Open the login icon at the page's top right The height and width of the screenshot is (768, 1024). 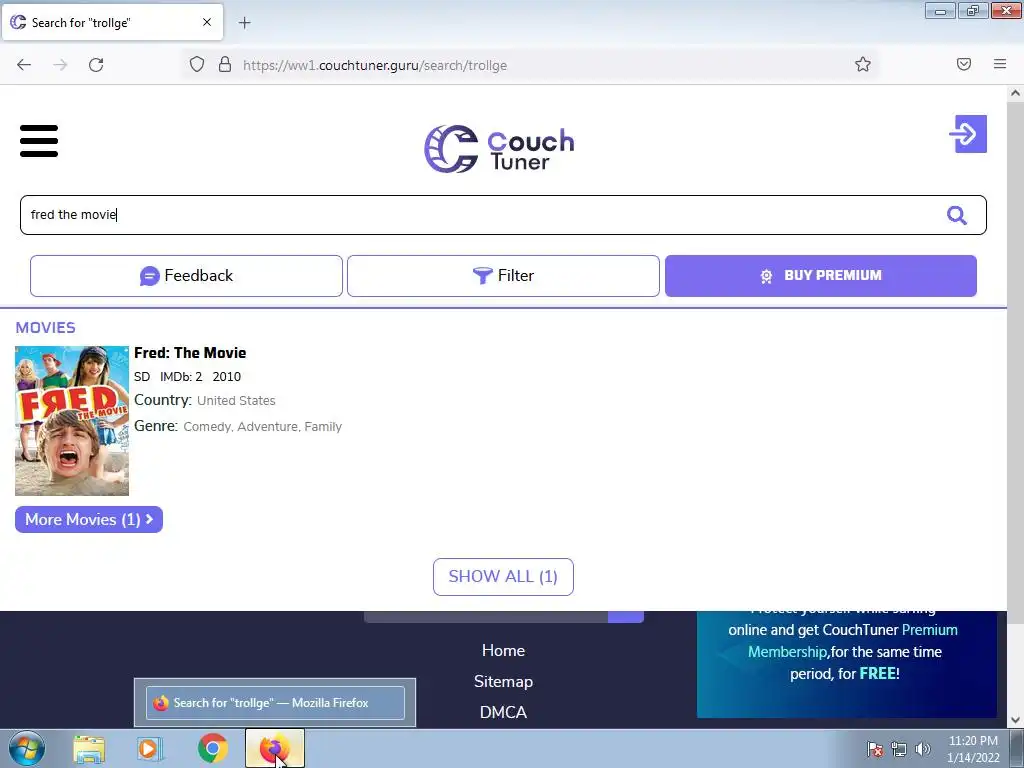(968, 134)
